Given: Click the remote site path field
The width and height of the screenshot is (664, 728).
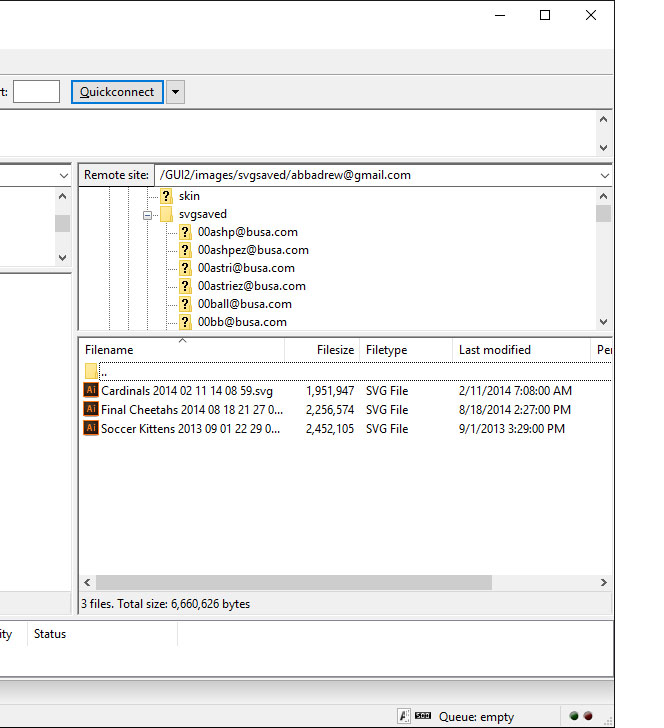Looking at the screenshot, I should tap(376, 176).
